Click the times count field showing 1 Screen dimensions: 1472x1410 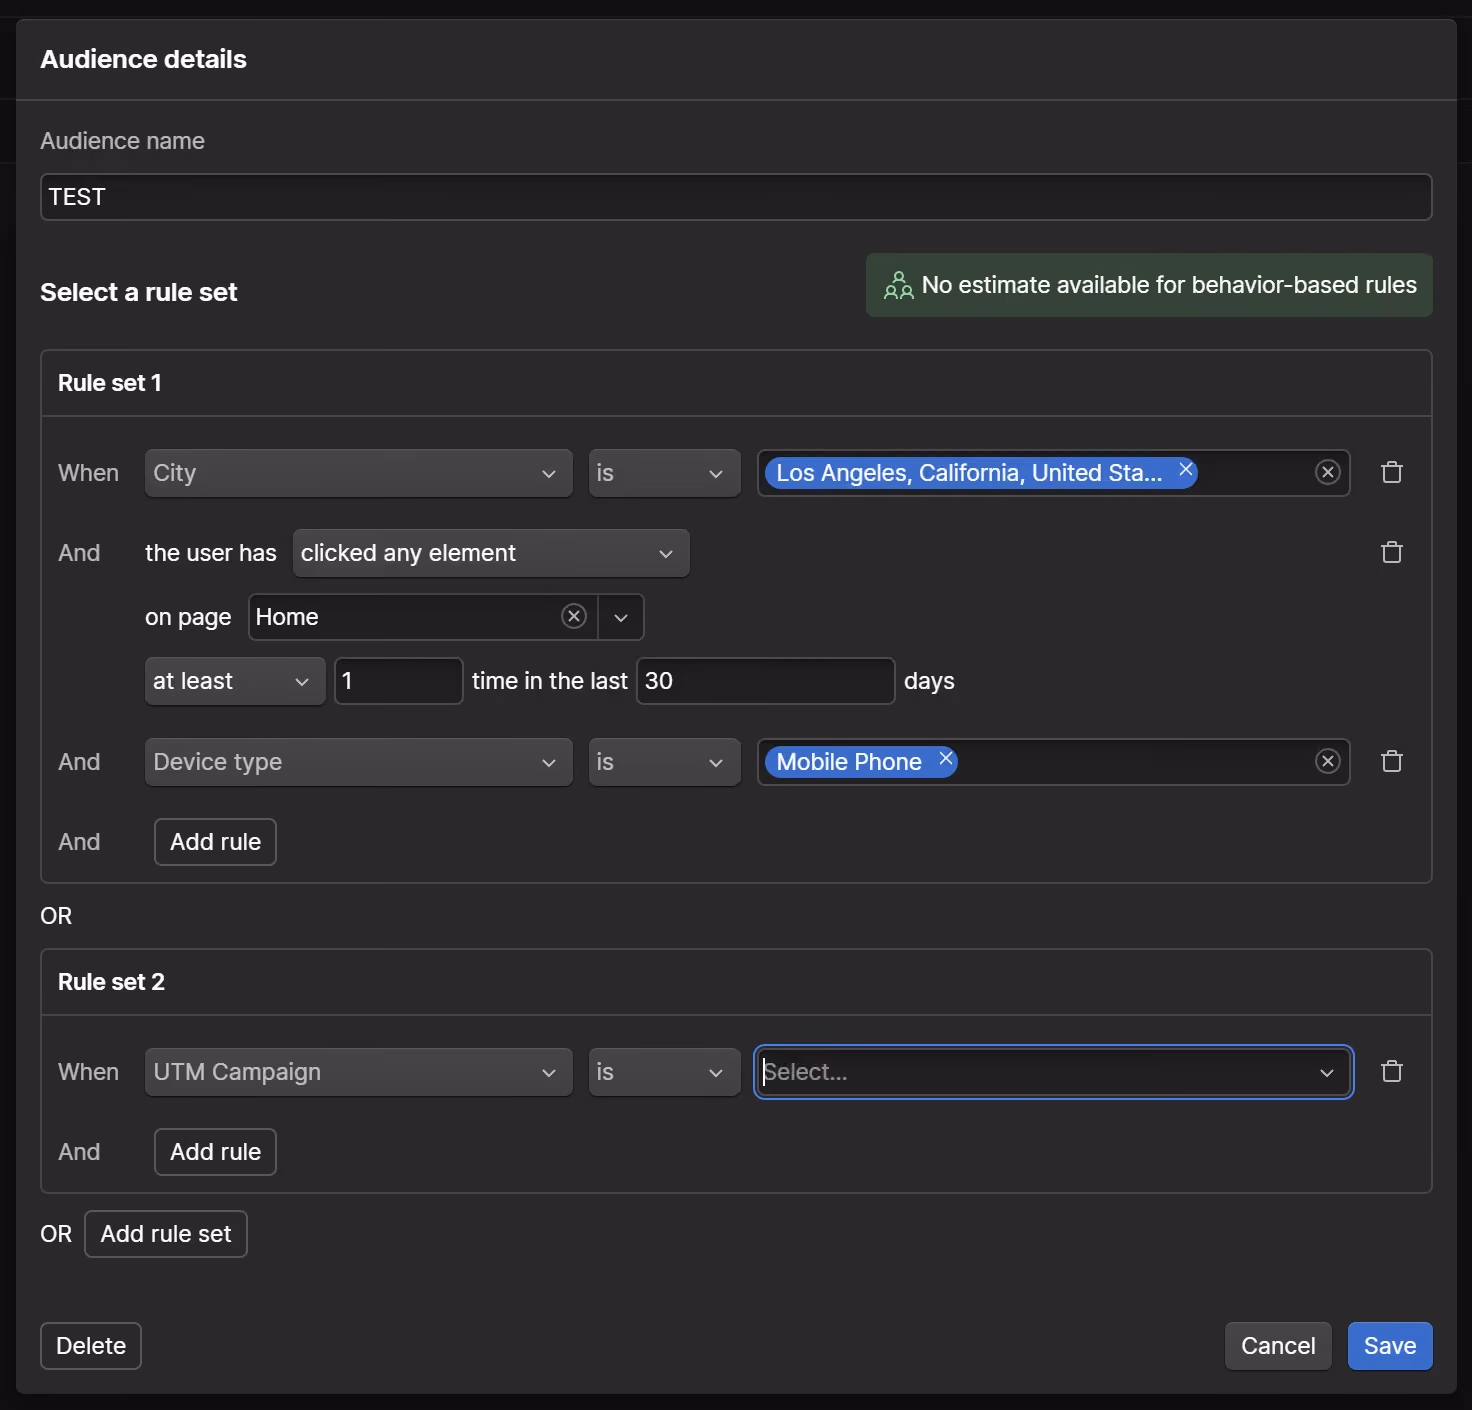click(x=398, y=681)
